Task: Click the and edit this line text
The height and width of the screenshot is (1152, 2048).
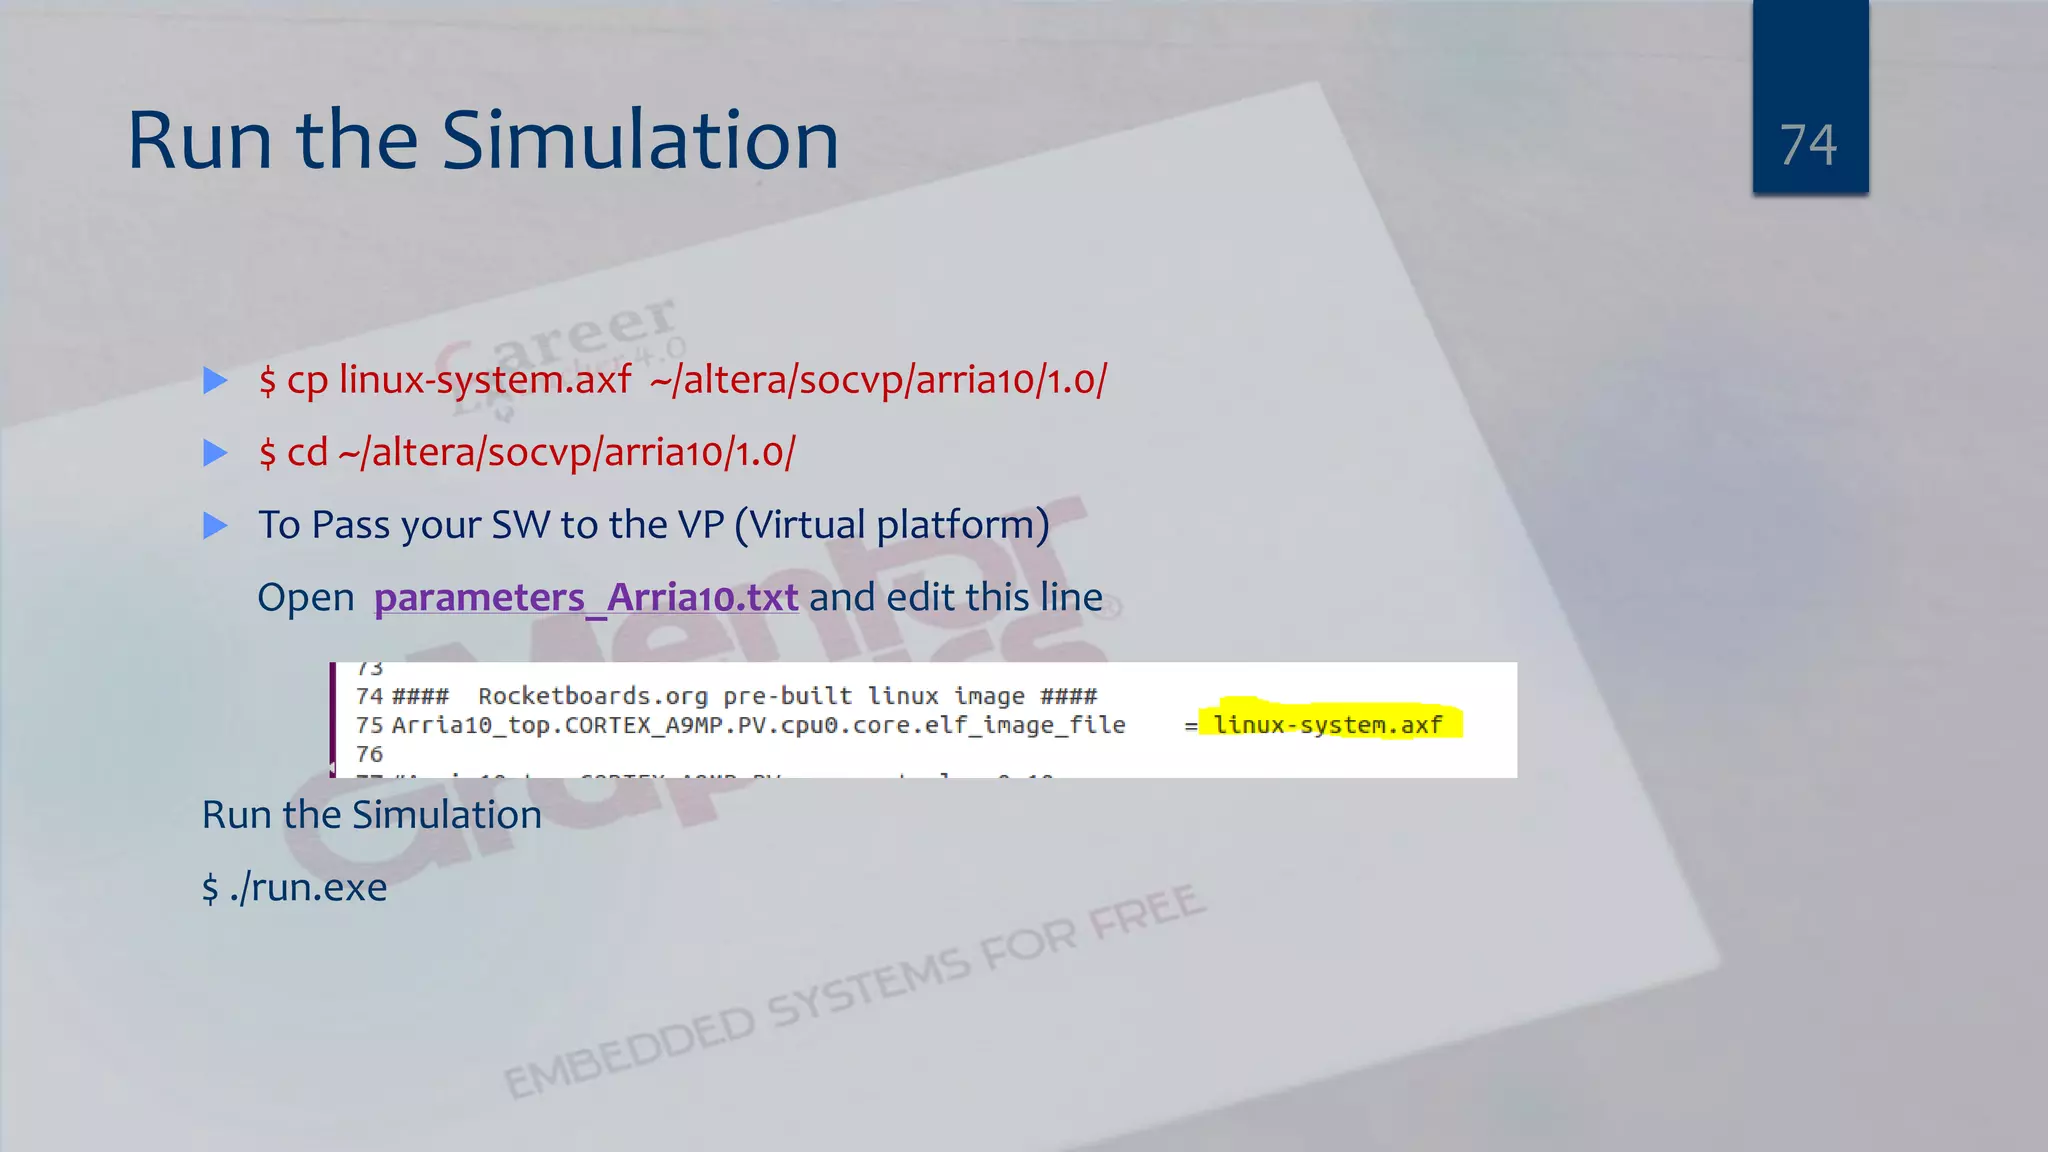Action: click(956, 598)
